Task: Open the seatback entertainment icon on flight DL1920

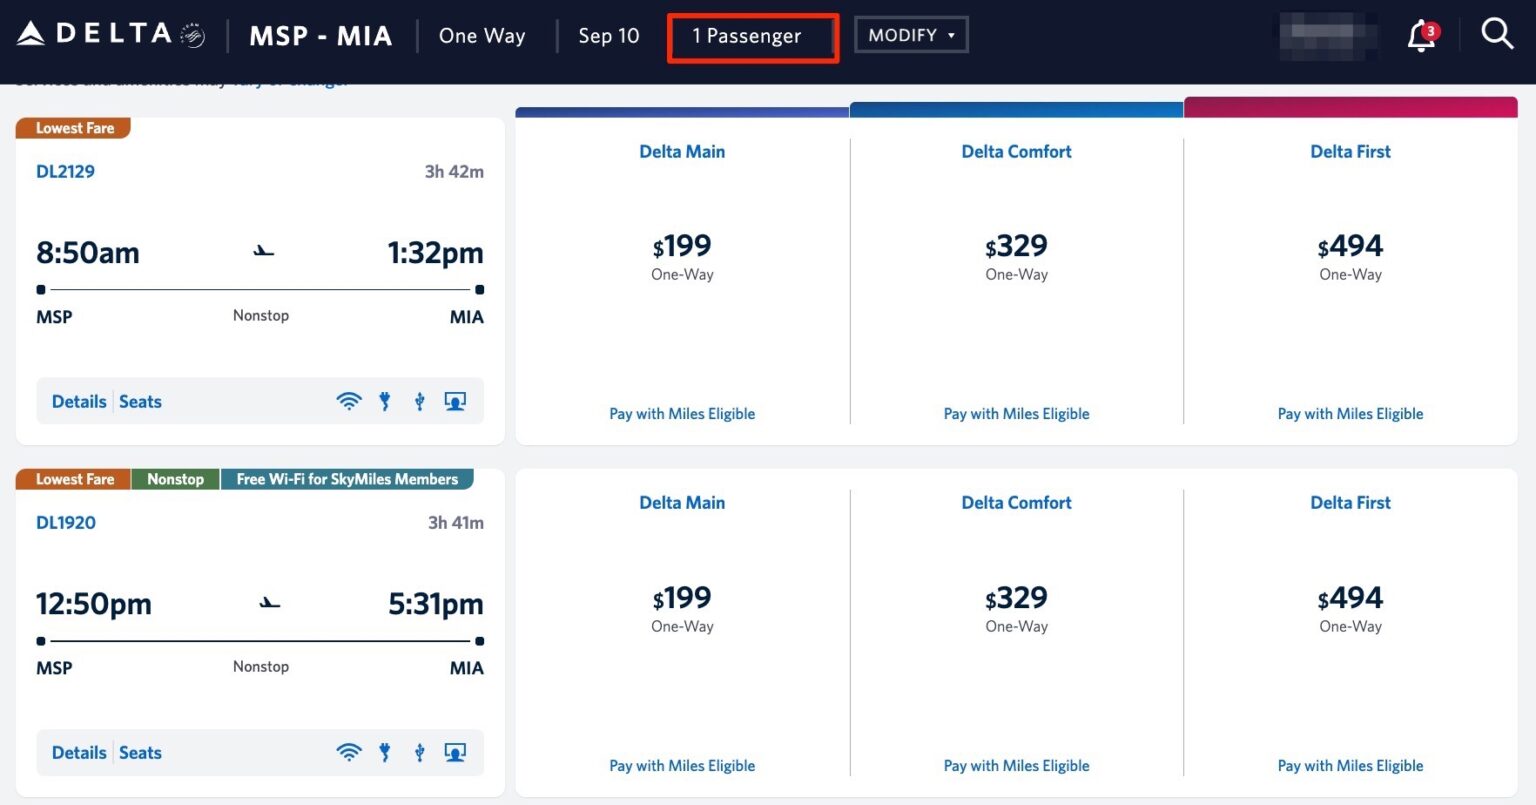Action: (x=455, y=752)
